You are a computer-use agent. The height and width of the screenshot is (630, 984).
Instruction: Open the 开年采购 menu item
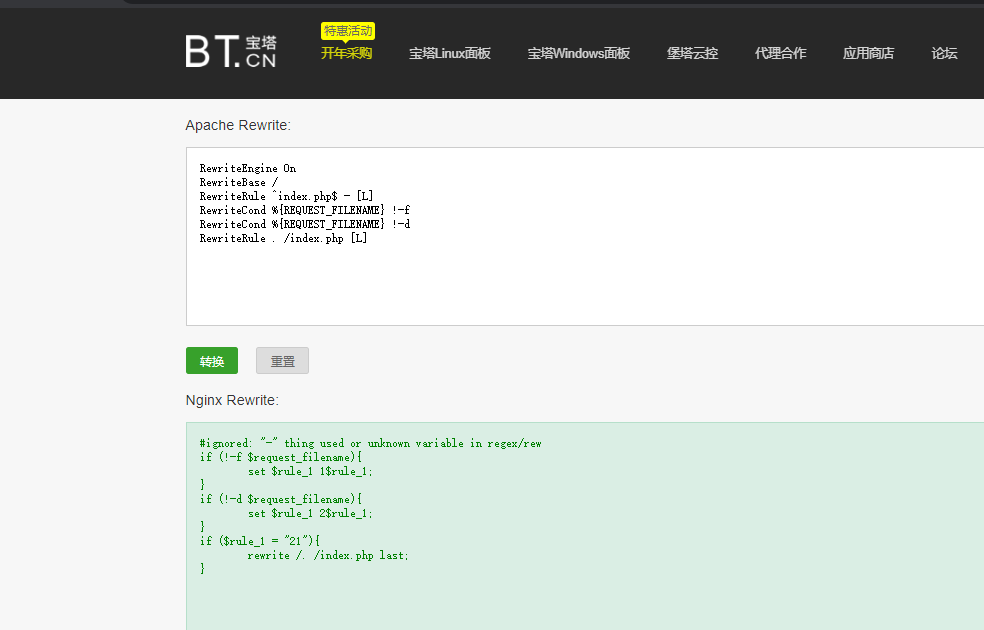click(x=346, y=54)
